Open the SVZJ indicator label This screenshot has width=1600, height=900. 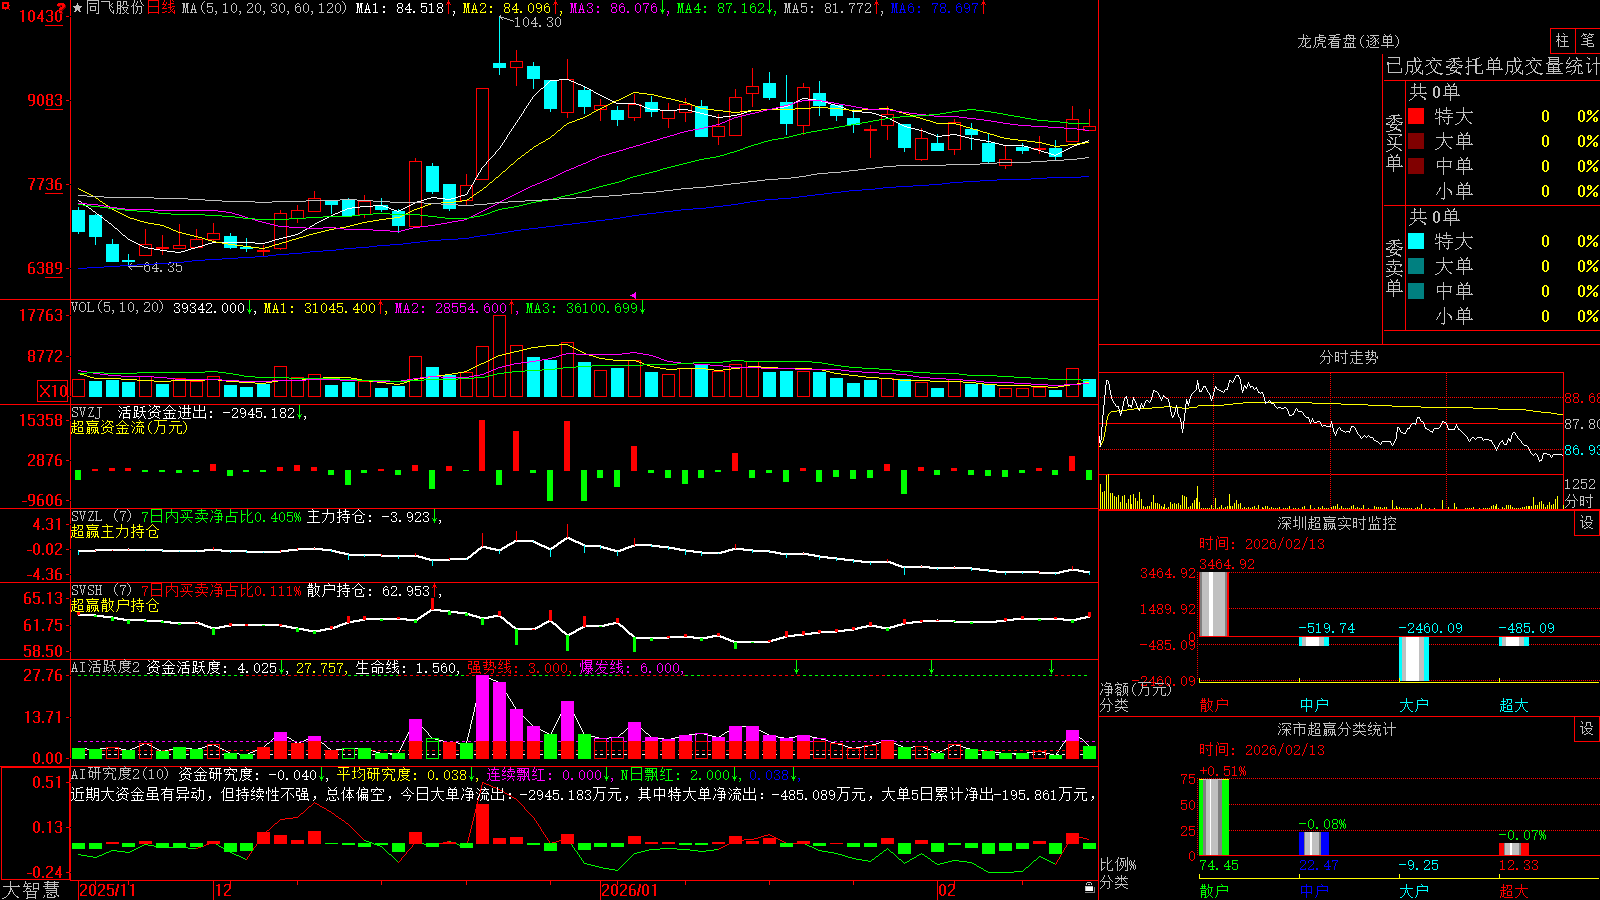pos(87,412)
